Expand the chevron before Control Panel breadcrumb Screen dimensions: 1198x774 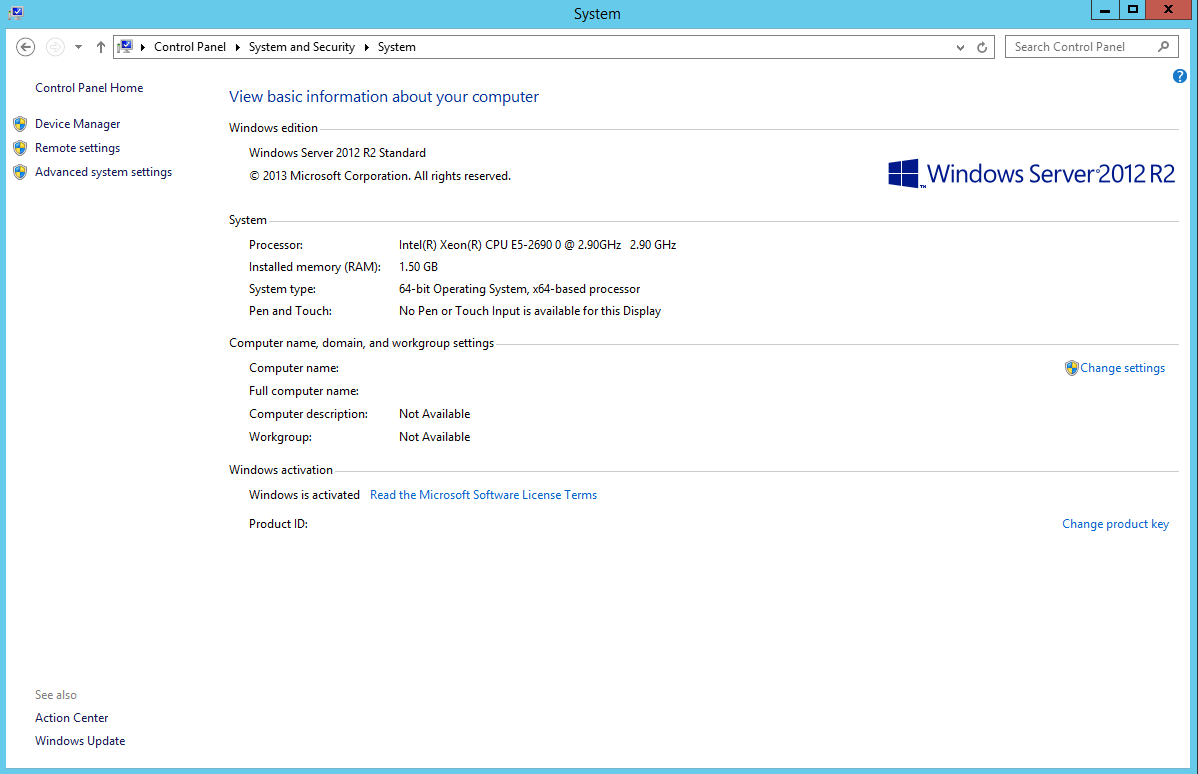coord(143,47)
